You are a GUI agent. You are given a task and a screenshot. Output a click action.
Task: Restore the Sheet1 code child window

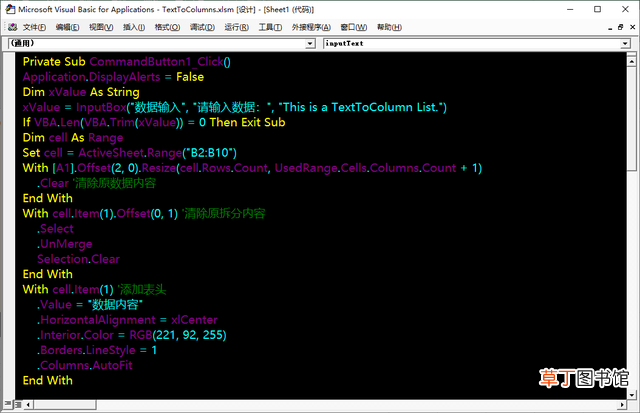click(620, 27)
